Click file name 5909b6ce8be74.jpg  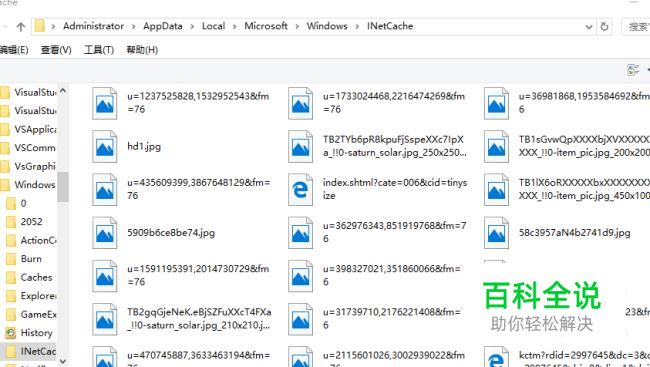click(171, 233)
